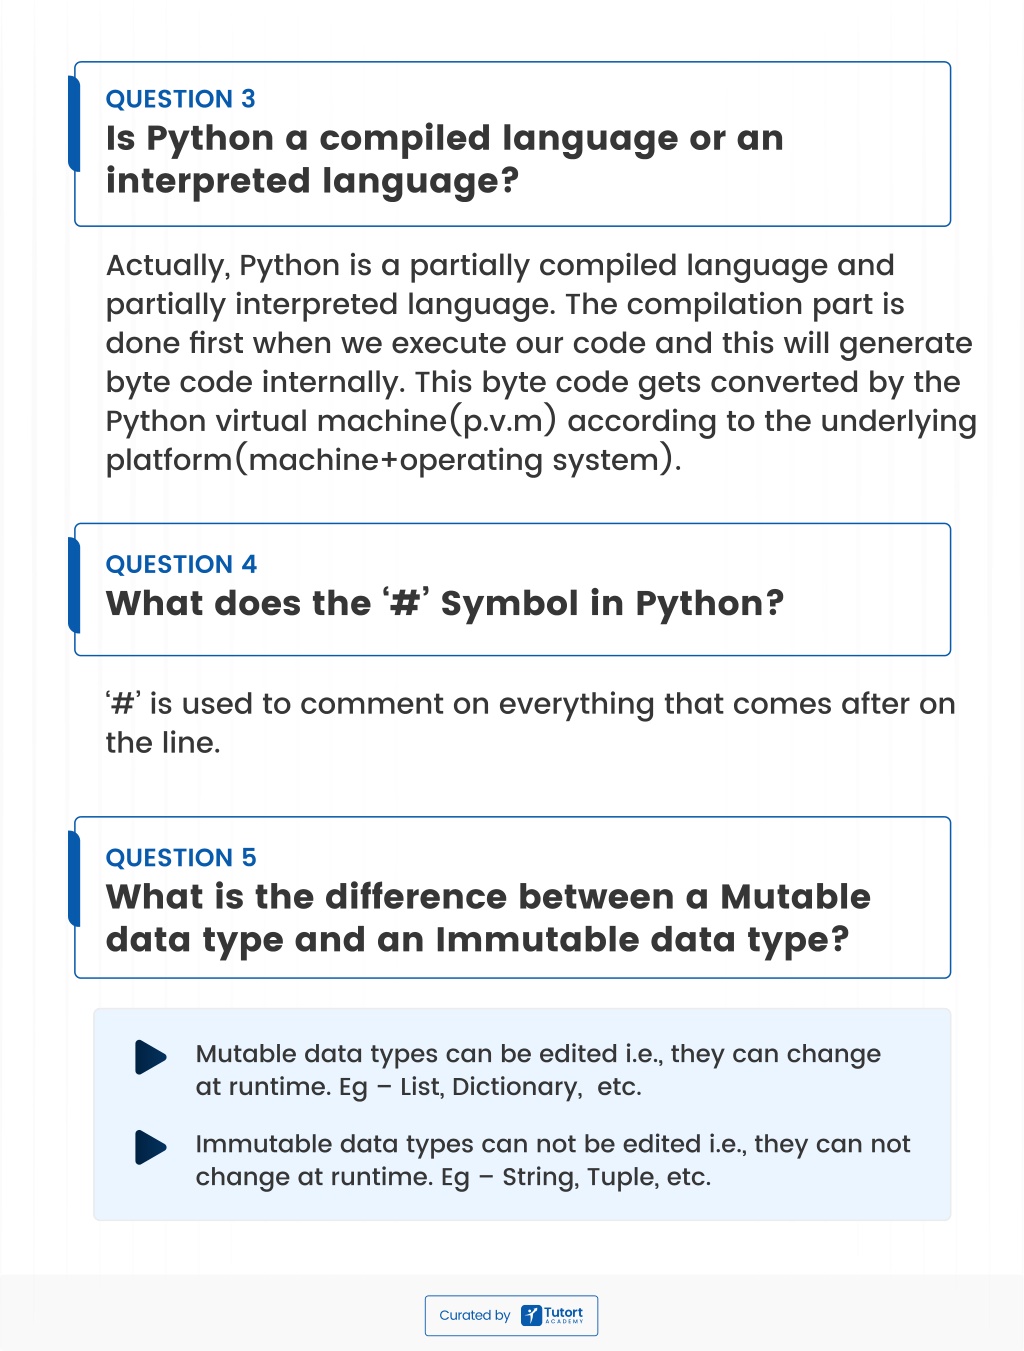This screenshot has height=1351, width=1024.
Task: Click the heading about the '#' symbol
Action: [x=445, y=603]
